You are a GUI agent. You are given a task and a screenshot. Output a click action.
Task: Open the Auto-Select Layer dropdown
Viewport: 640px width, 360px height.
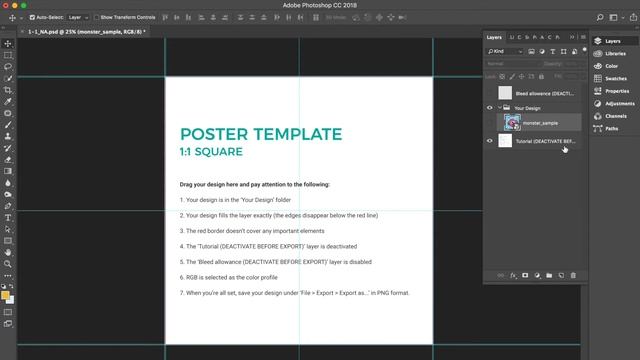(x=78, y=18)
